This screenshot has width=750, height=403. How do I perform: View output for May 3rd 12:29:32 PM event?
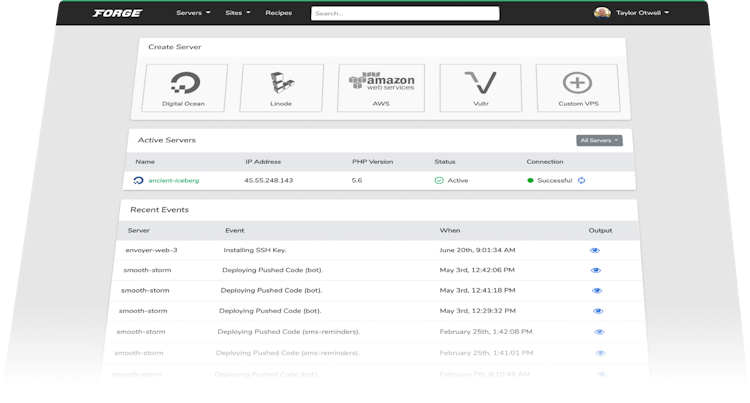point(598,311)
